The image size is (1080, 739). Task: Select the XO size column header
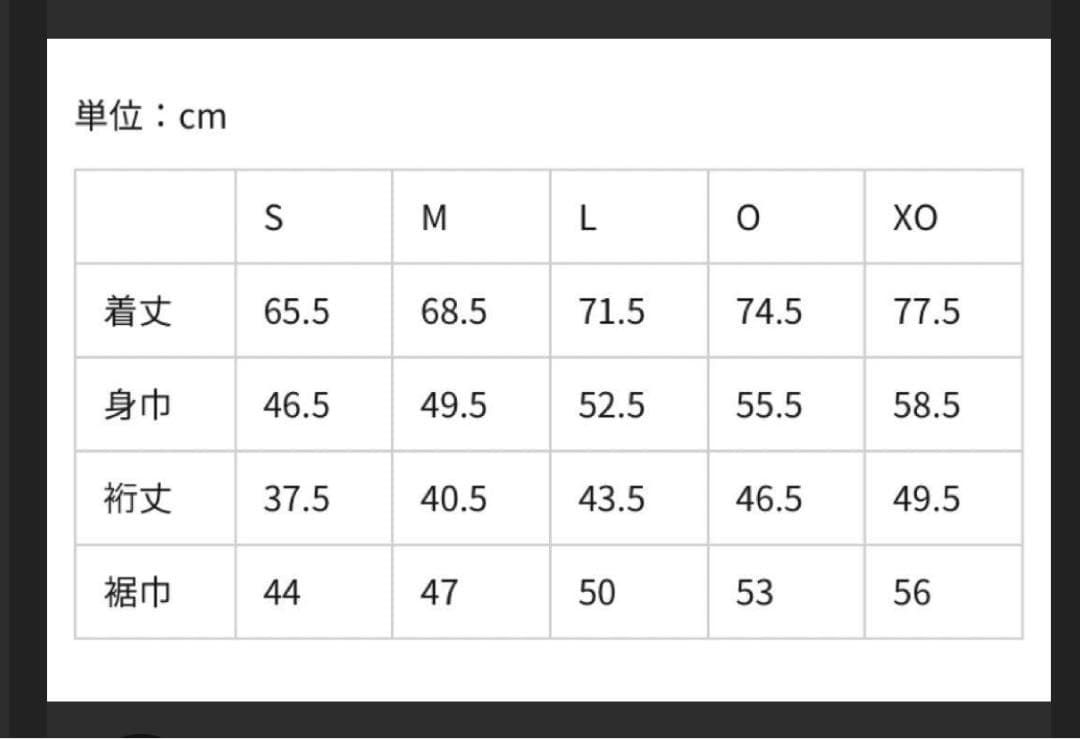pyautogui.click(x=915, y=218)
